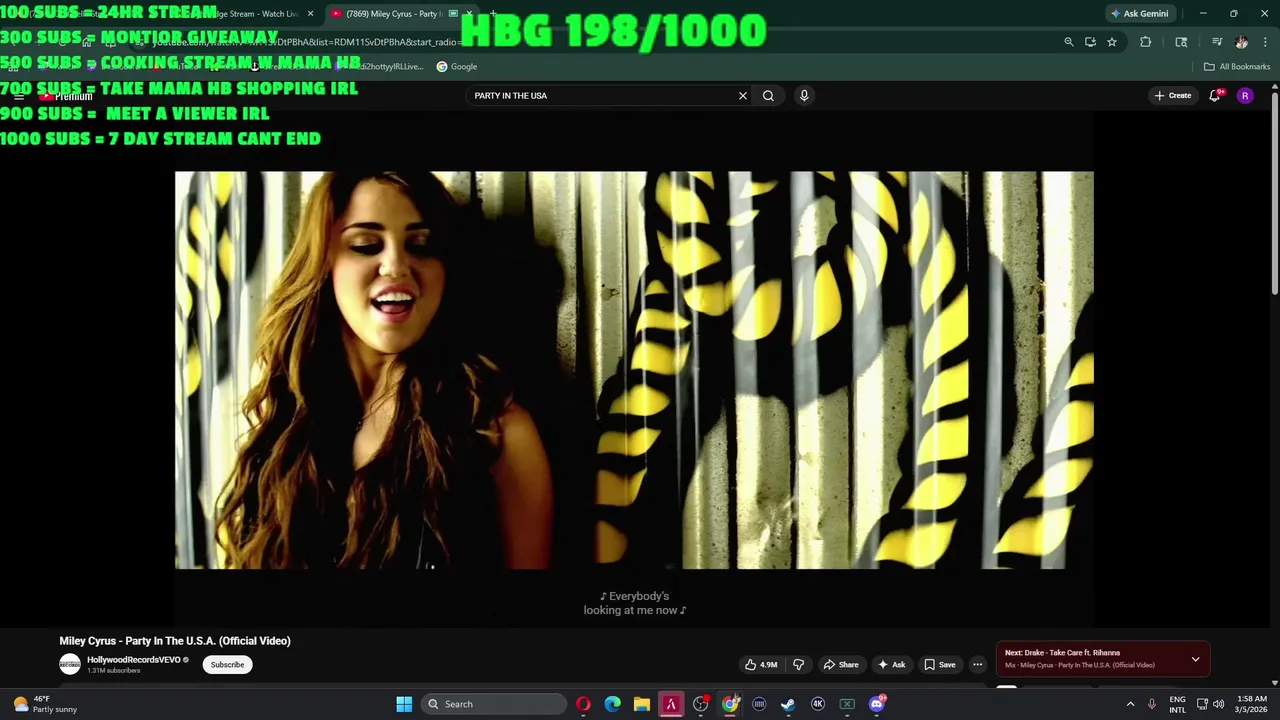1280x720 pixels.
Task: Open Ask Gemini in Chrome
Action: pos(1139,13)
